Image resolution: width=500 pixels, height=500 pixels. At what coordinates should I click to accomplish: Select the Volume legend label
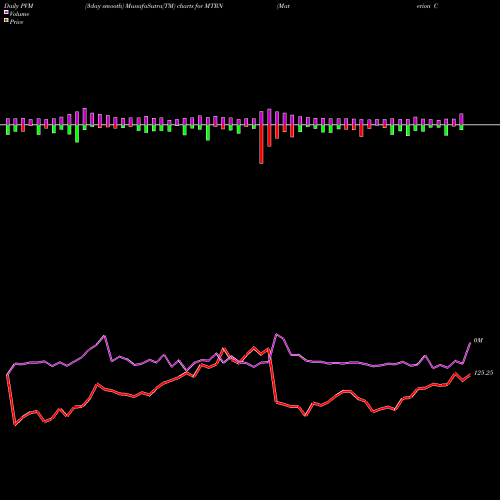pyautogui.click(x=19, y=14)
